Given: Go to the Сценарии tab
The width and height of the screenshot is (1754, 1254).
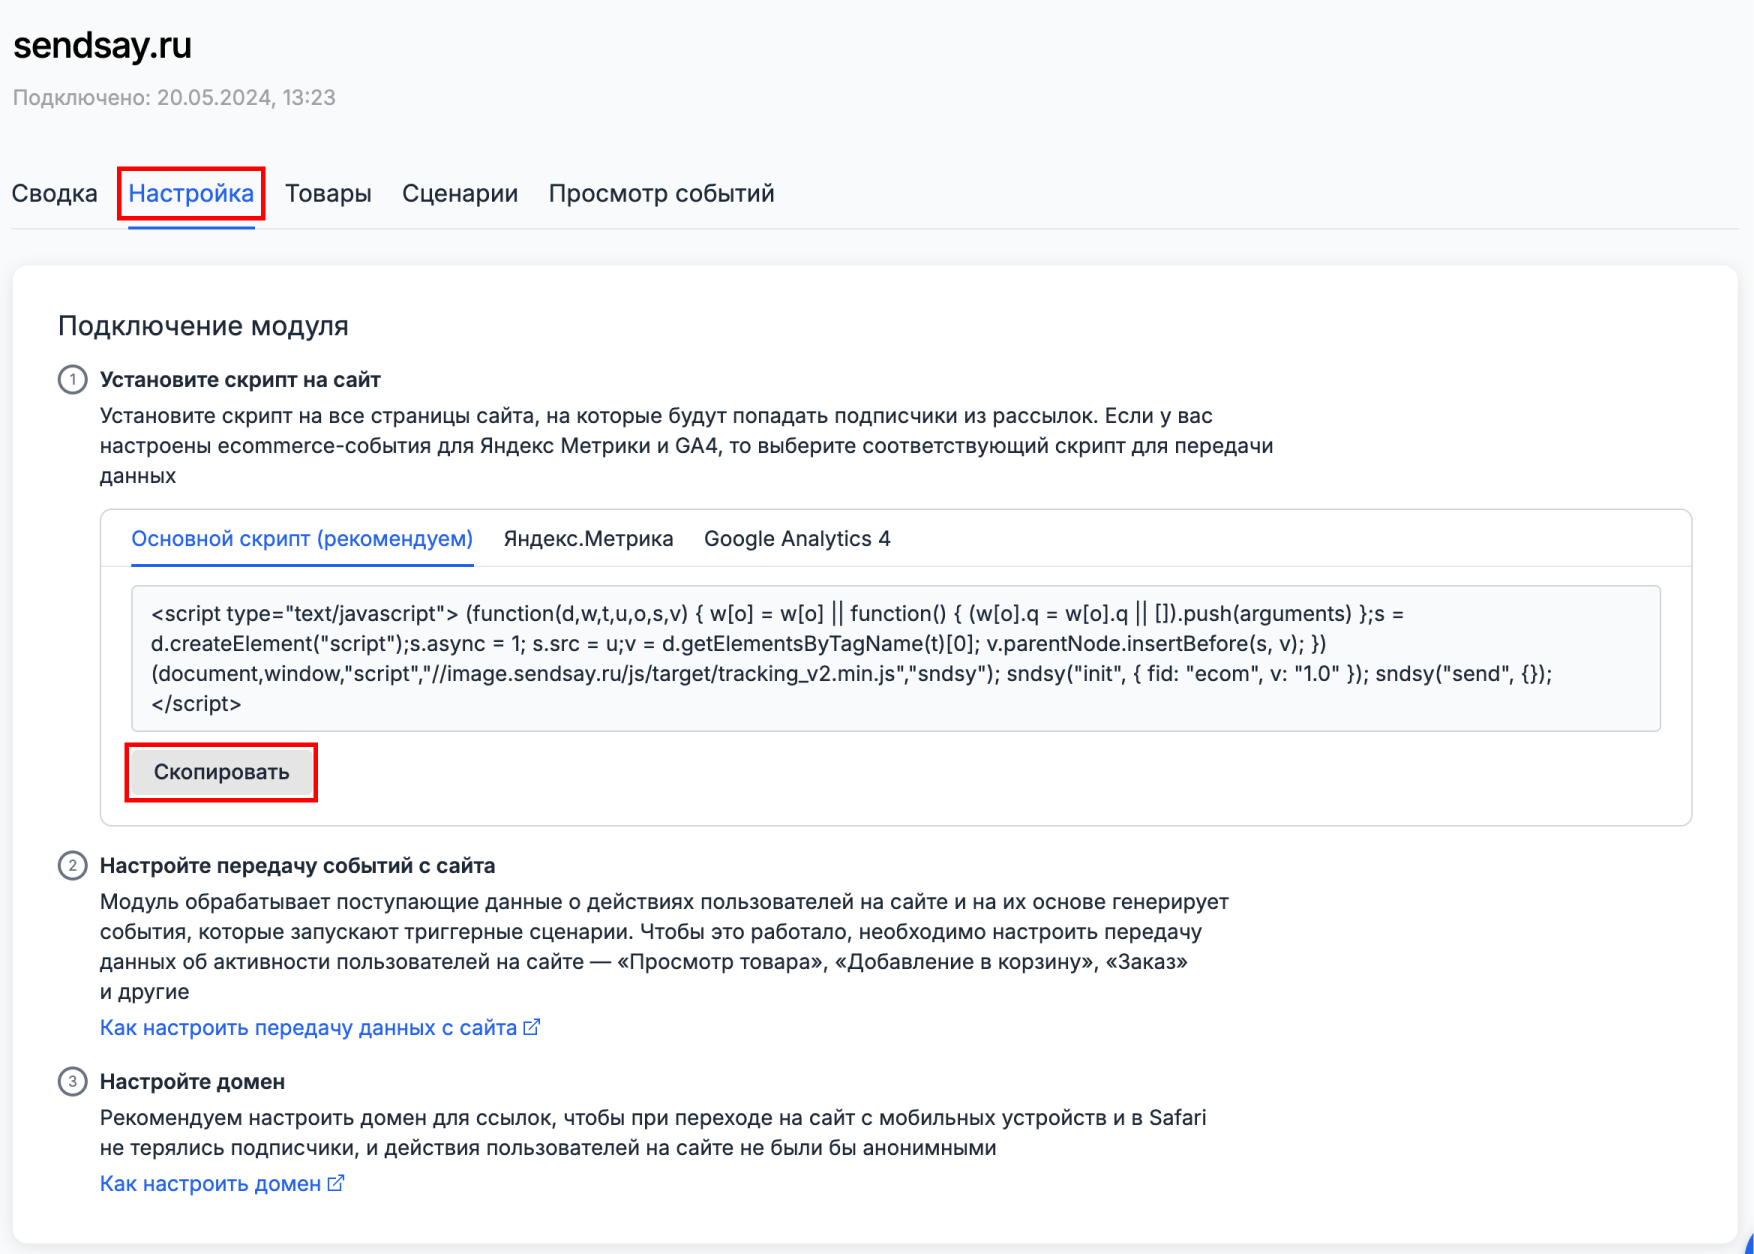Looking at the screenshot, I should coord(460,193).
